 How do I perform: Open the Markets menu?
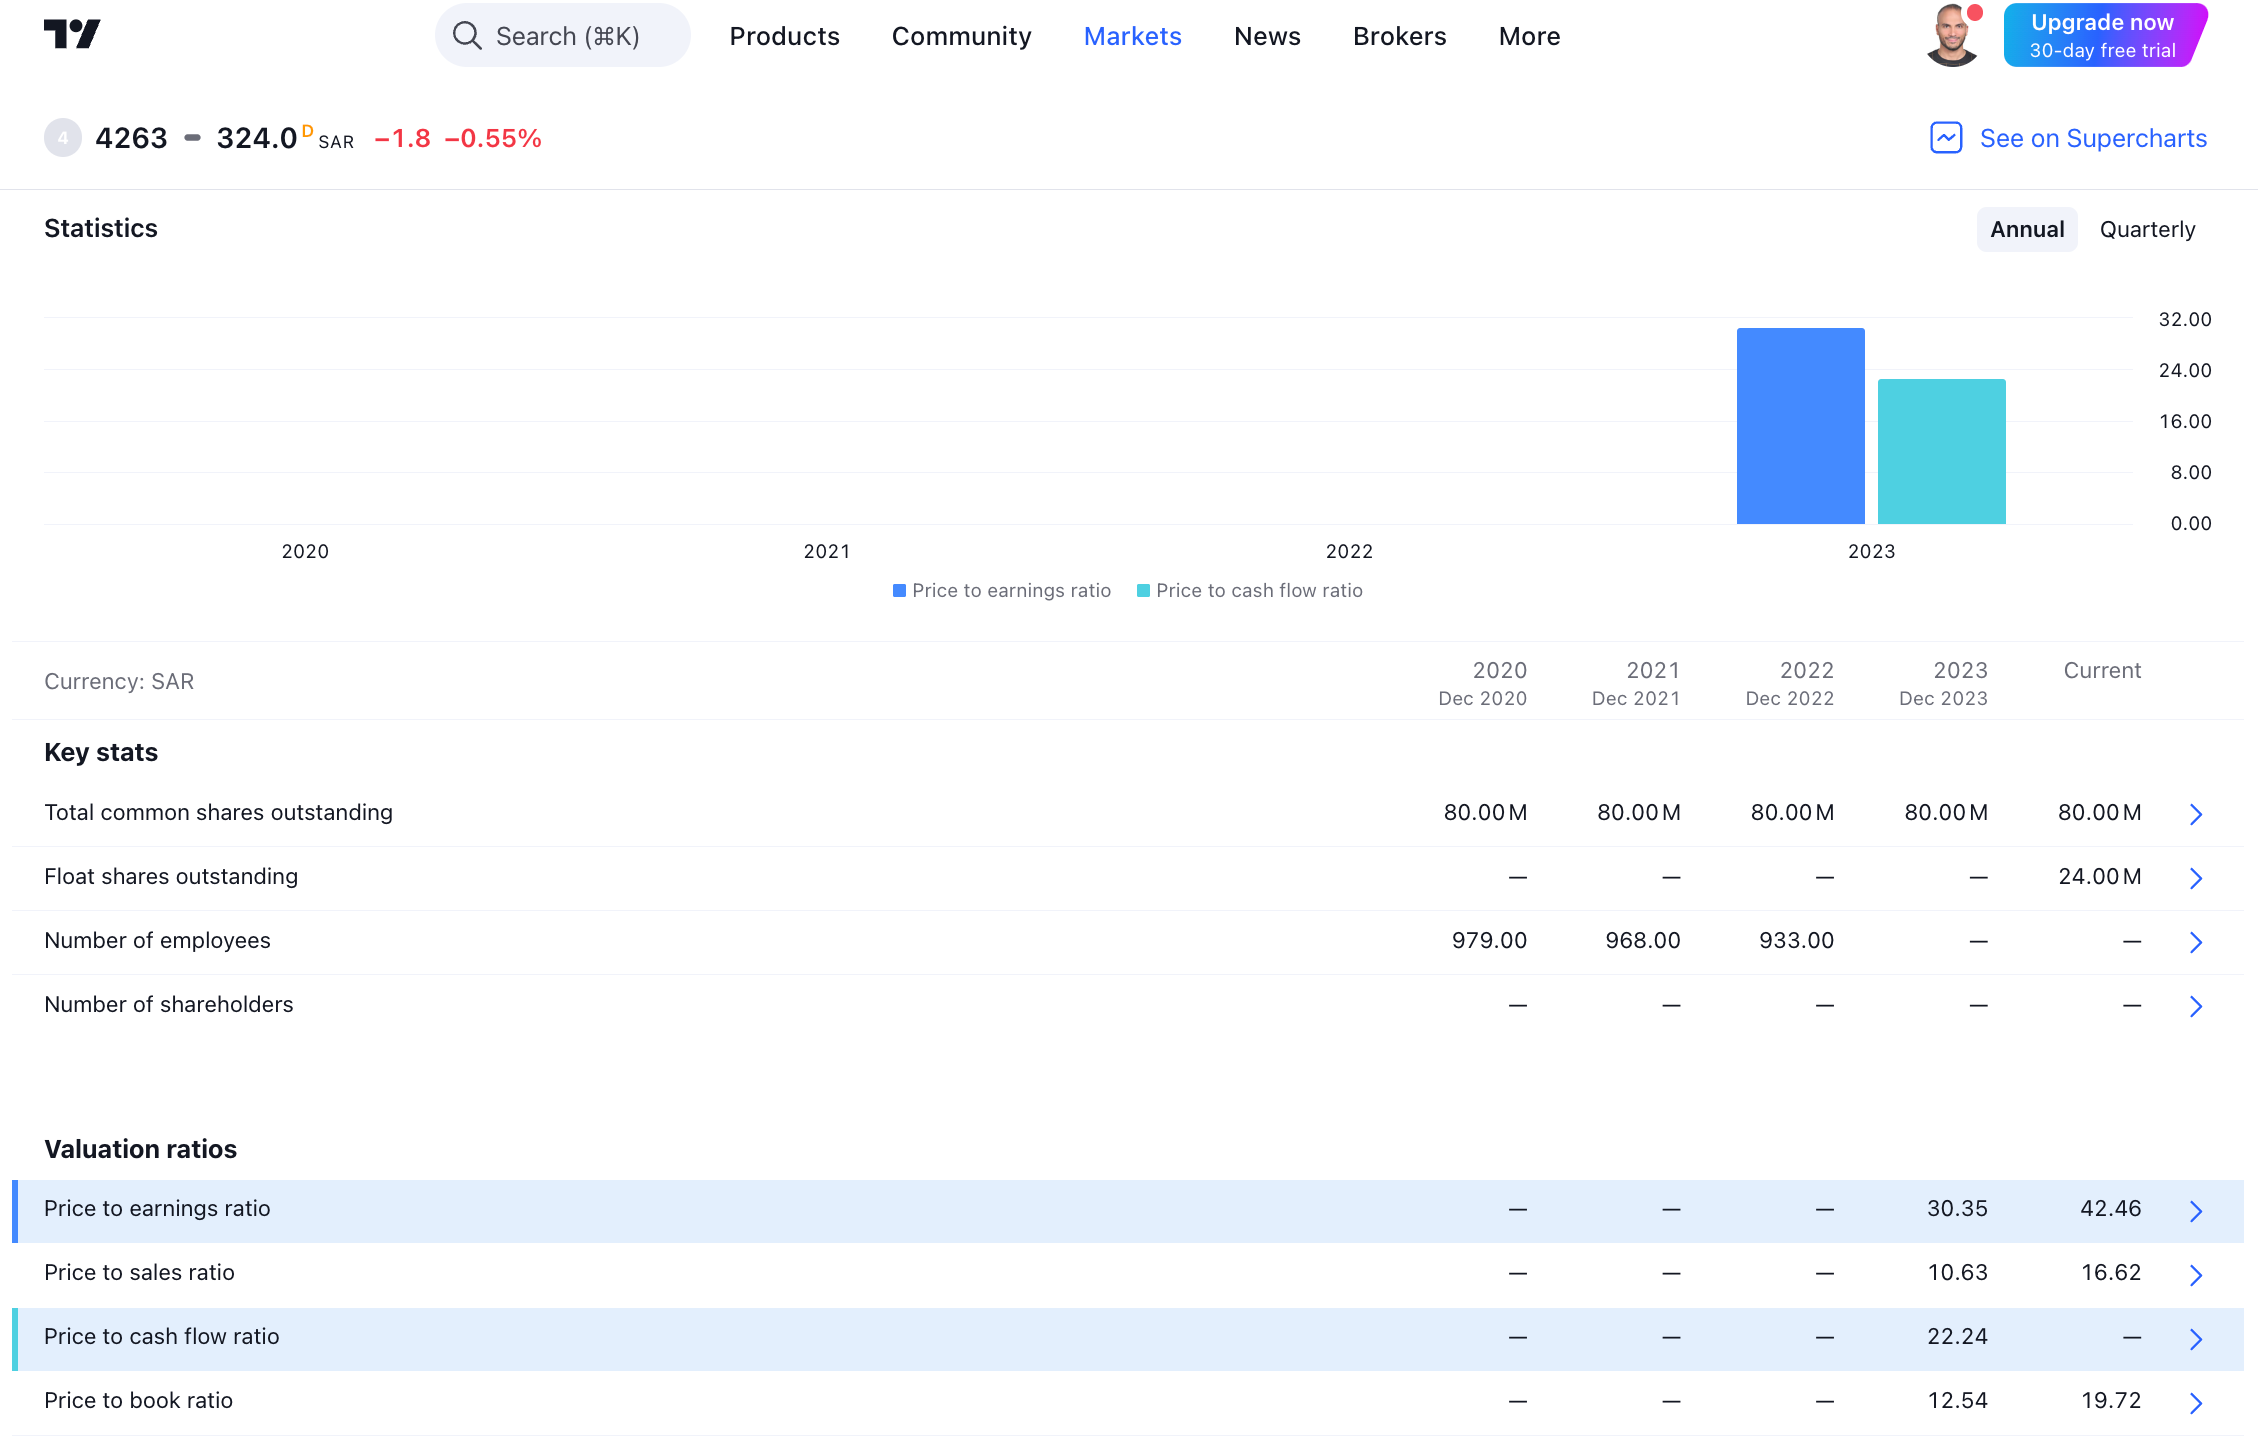coord(1132,36)
